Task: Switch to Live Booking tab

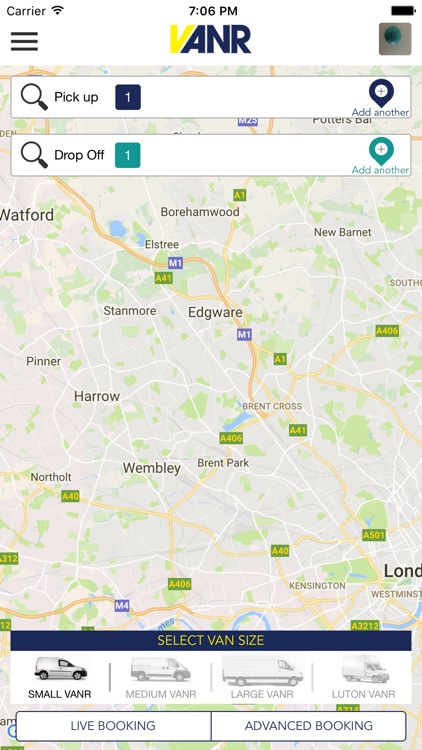Action: [113, 726]
